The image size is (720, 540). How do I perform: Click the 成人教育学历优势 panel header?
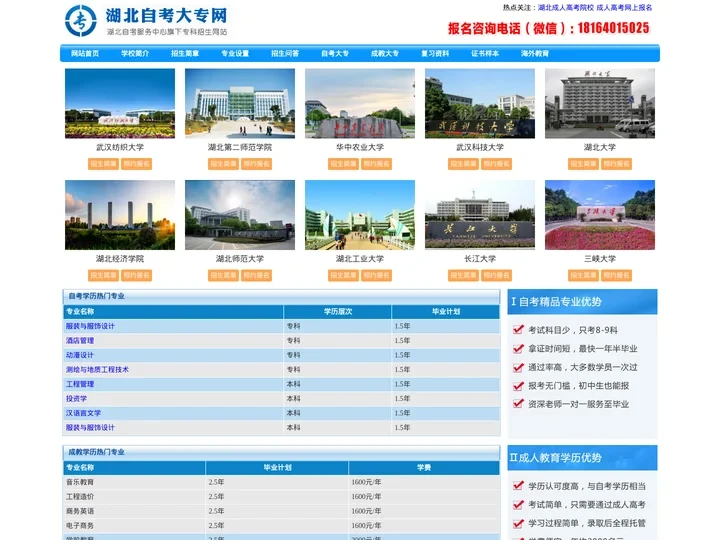click(x=582, y=458)
